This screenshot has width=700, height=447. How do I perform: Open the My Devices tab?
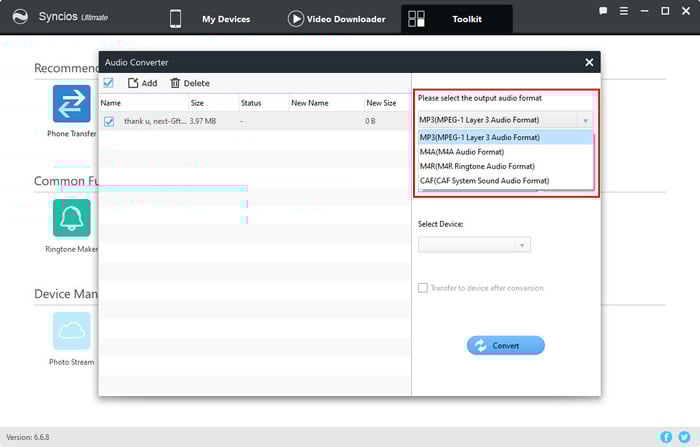[226, 19]
